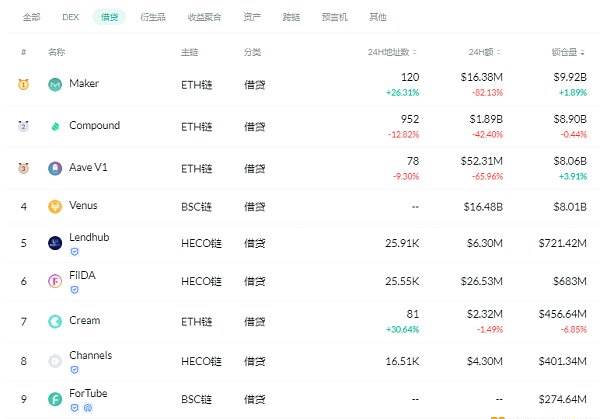Viewport: 600px width, 419px height.
Task: Switch to the DEX category tab
Action: (70, 17)
